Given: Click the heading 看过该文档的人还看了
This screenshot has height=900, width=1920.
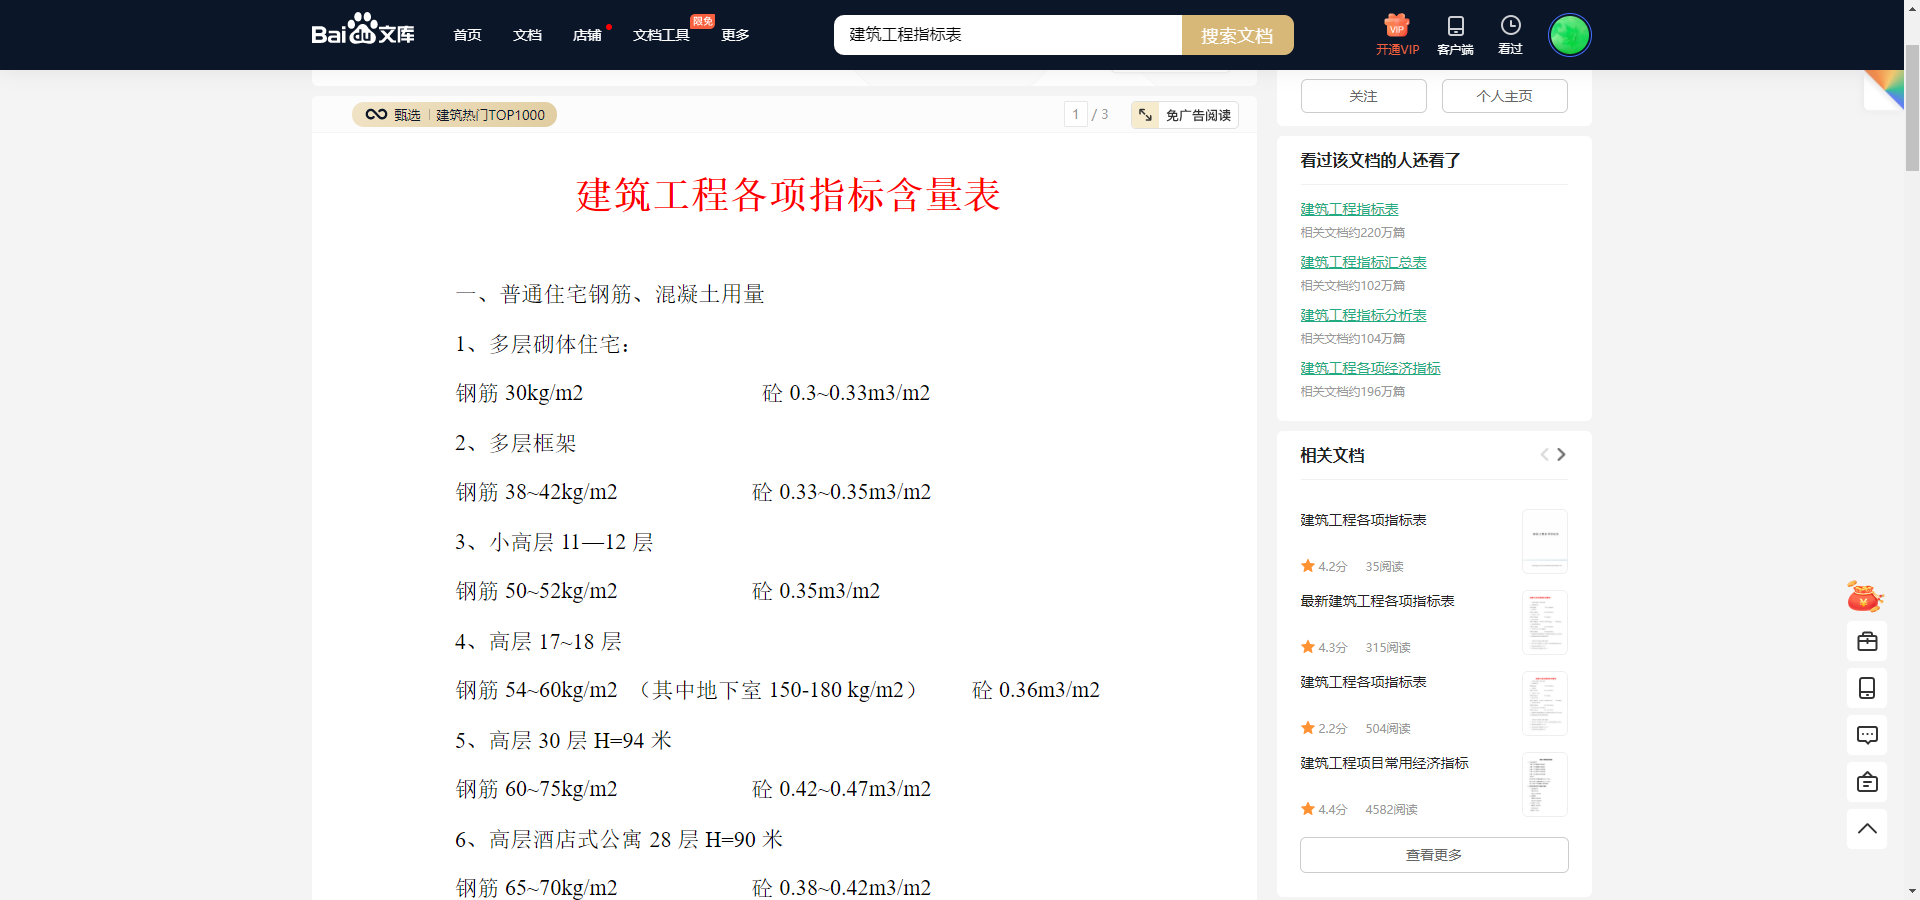Looking at the screenshot, I should click(x=1380, y=160).
